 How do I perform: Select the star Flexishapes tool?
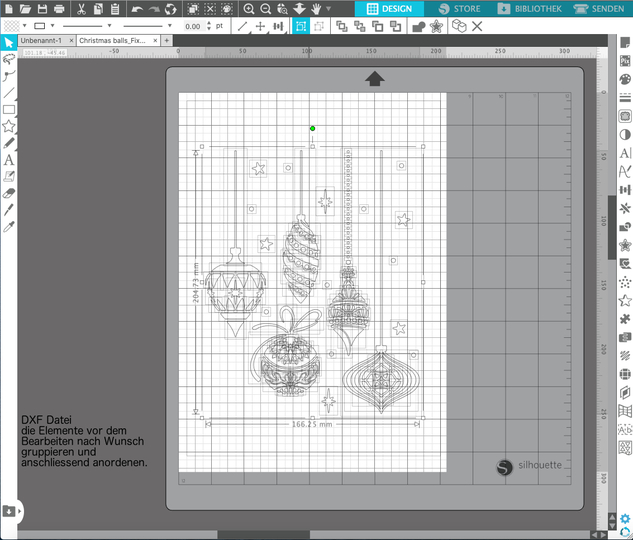9,126
